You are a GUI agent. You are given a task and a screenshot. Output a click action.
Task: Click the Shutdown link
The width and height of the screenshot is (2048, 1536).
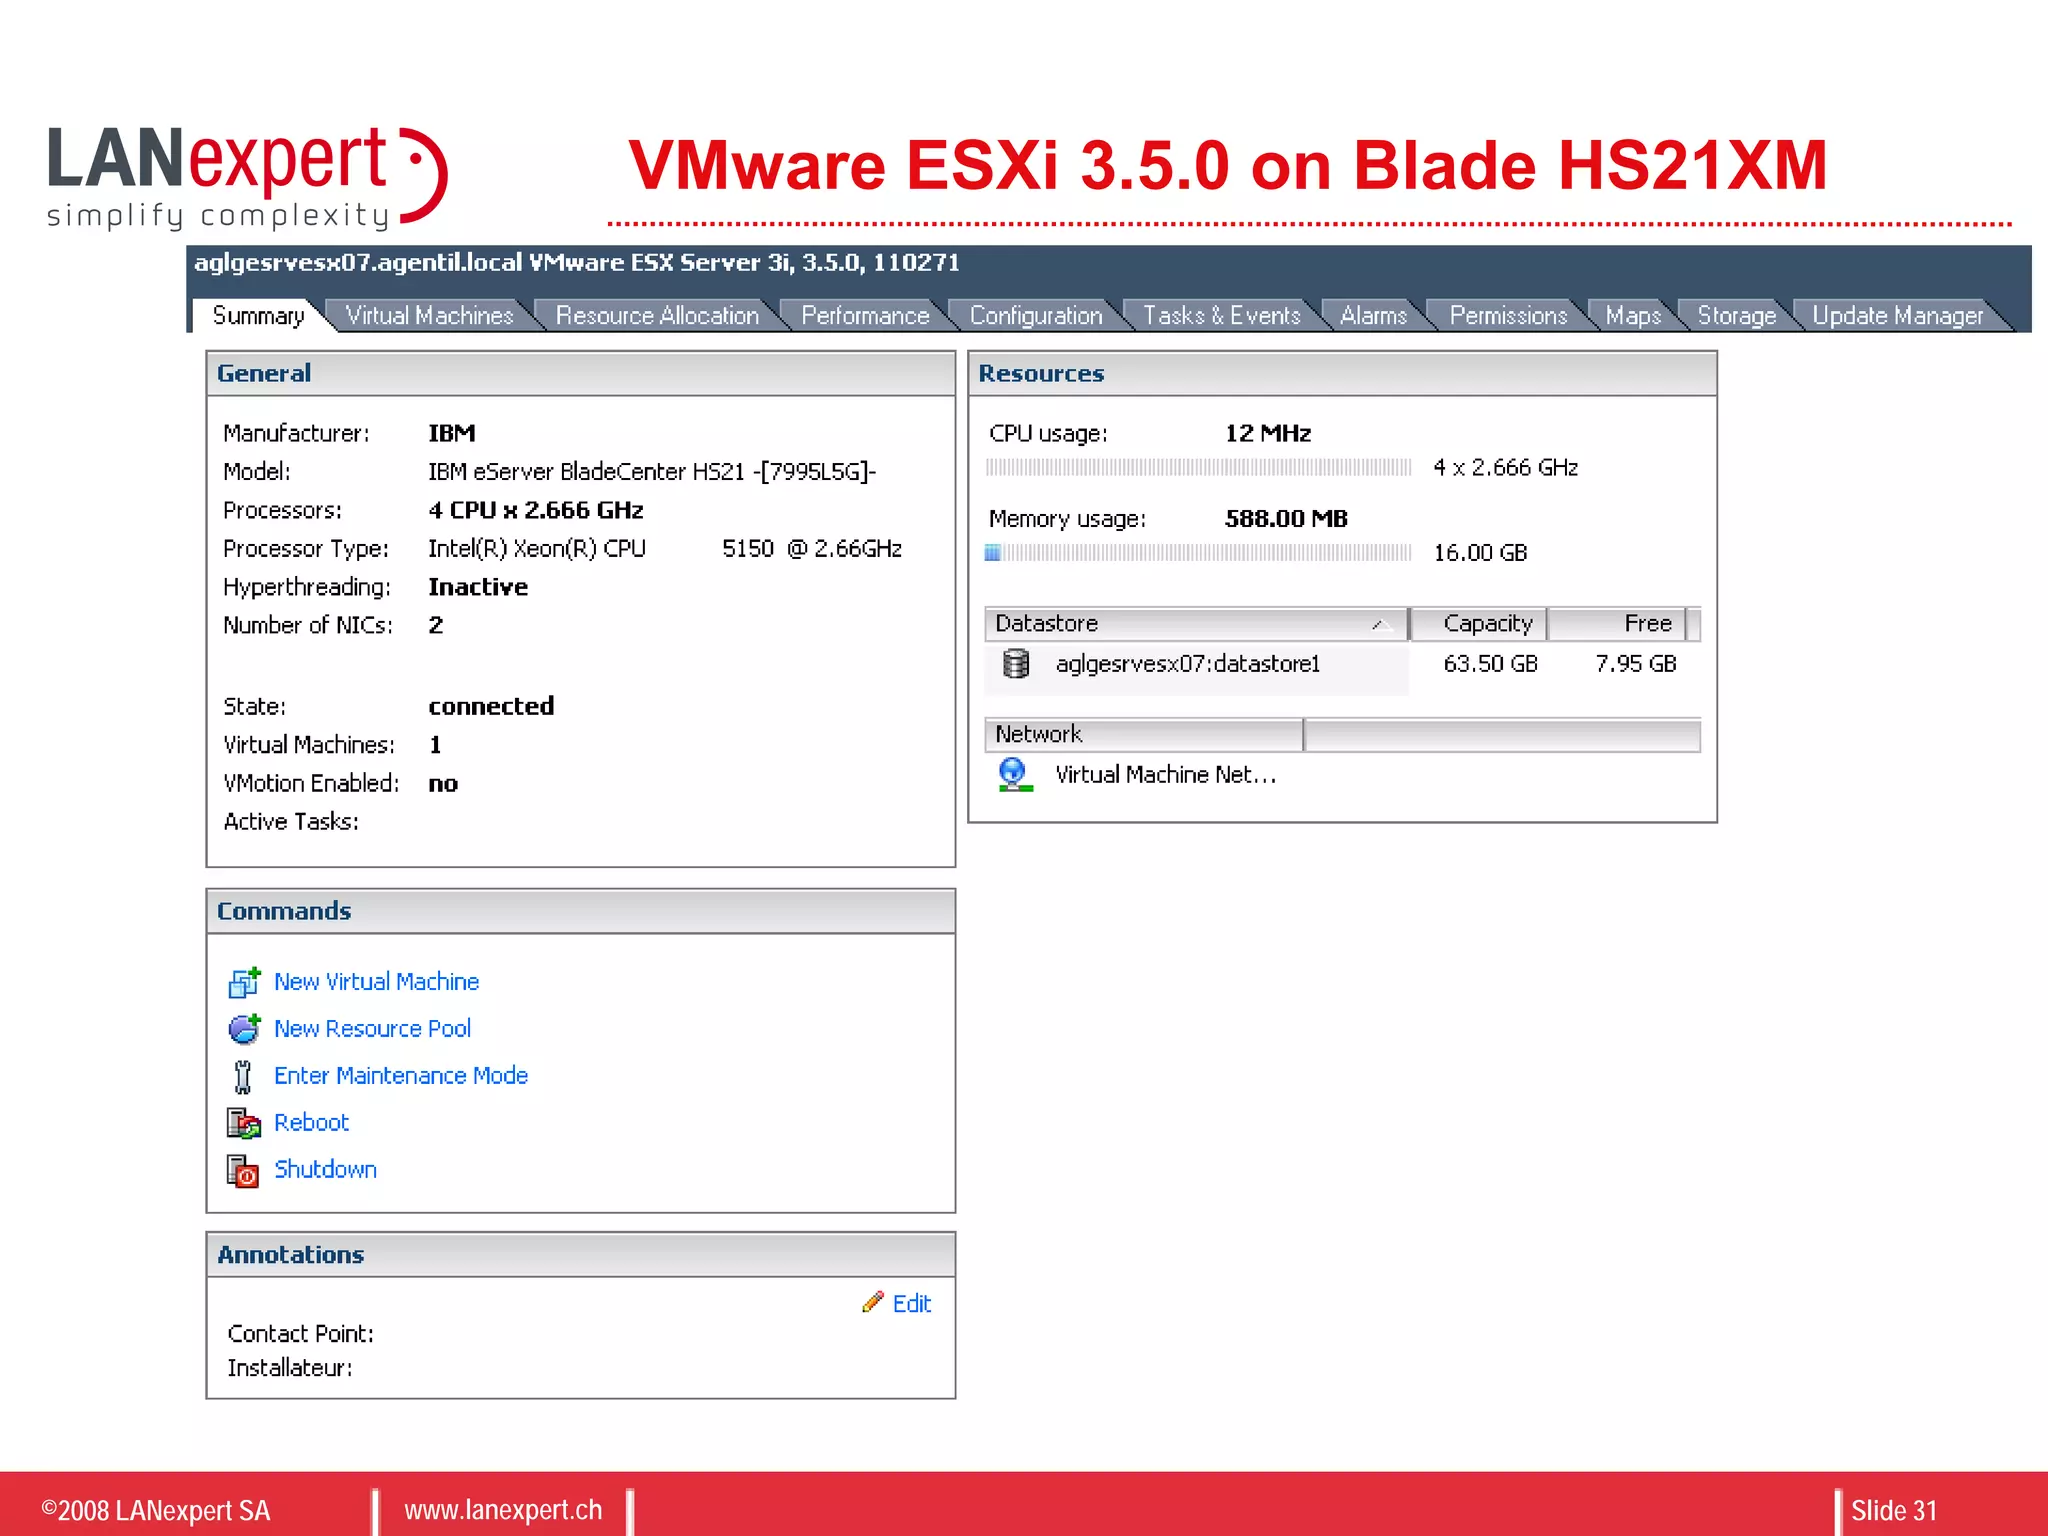[325, 1170]
